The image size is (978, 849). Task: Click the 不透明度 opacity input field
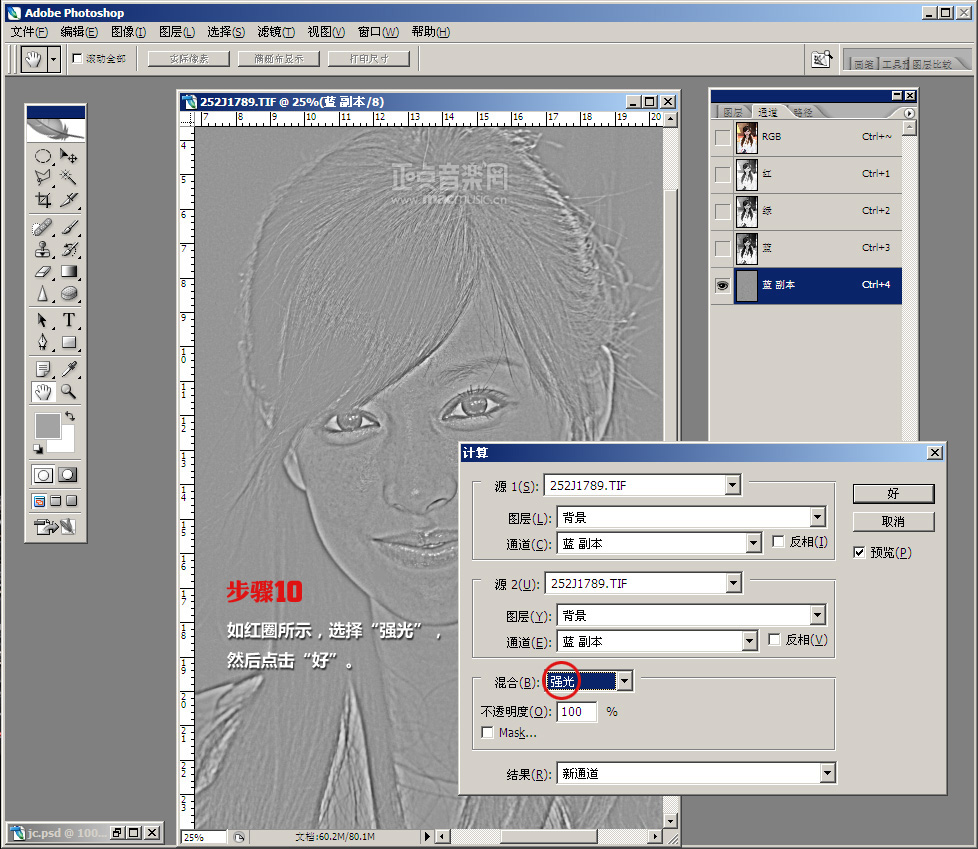click(576, 712)
